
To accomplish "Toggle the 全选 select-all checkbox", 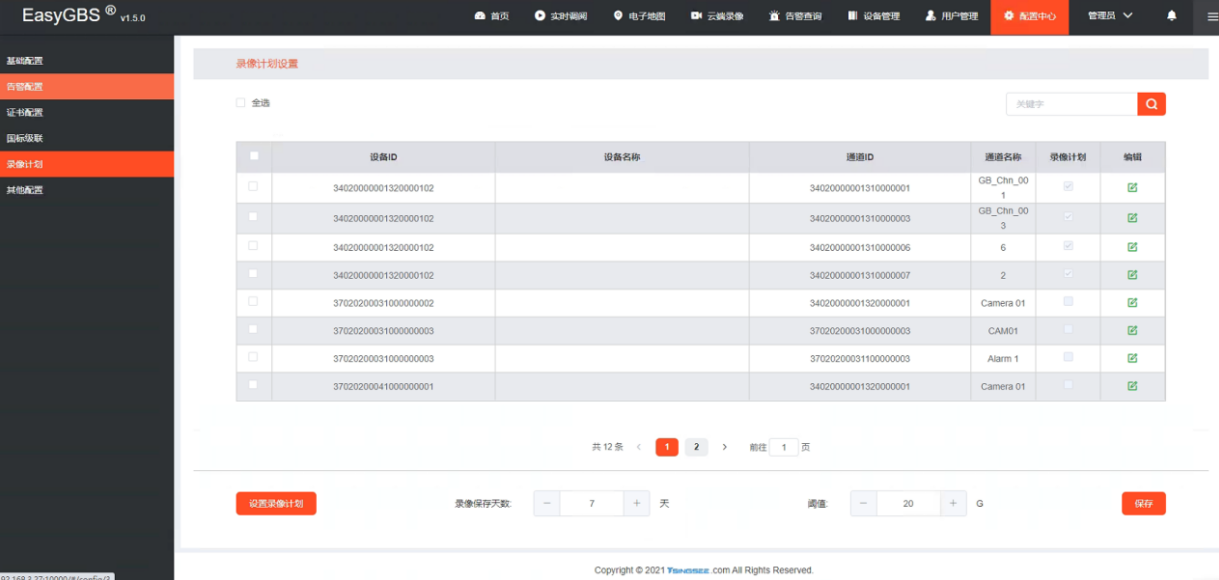I will pos(241,103).
